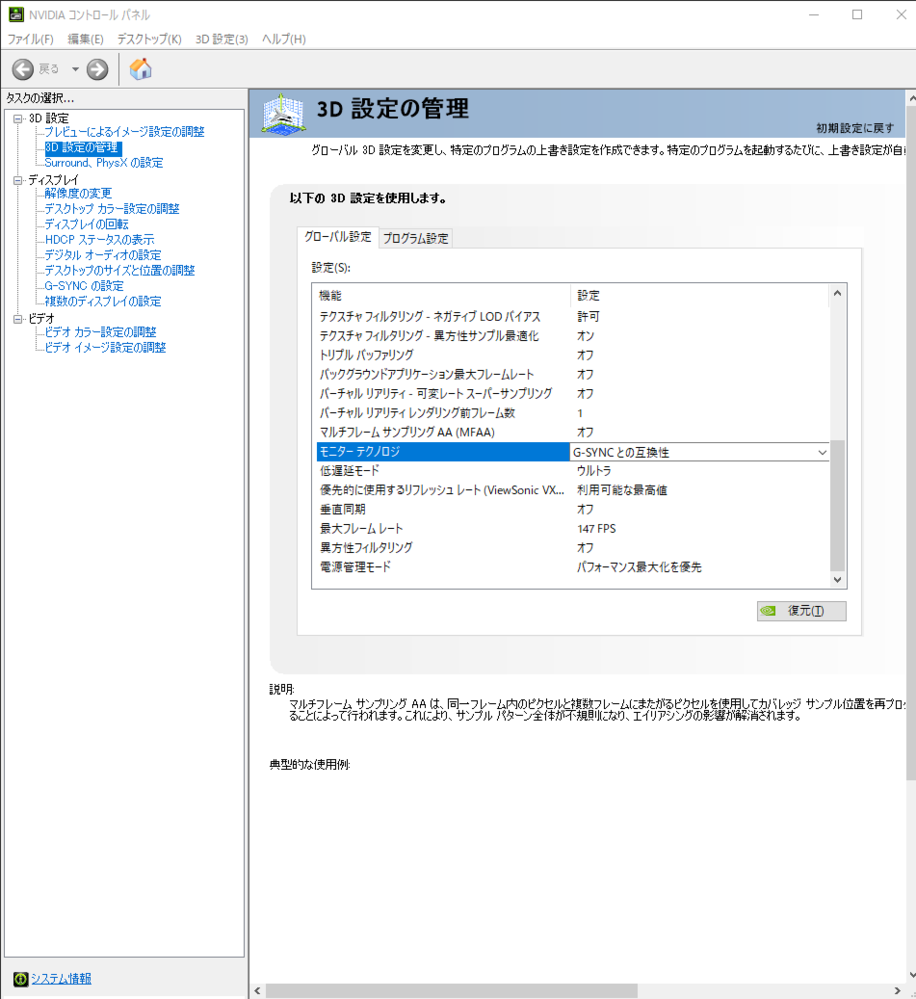Image resolution: width=916 pixels, height=999 pixels.
Task: Select the 電源管理モード row
Action: [x=573, y=567]
